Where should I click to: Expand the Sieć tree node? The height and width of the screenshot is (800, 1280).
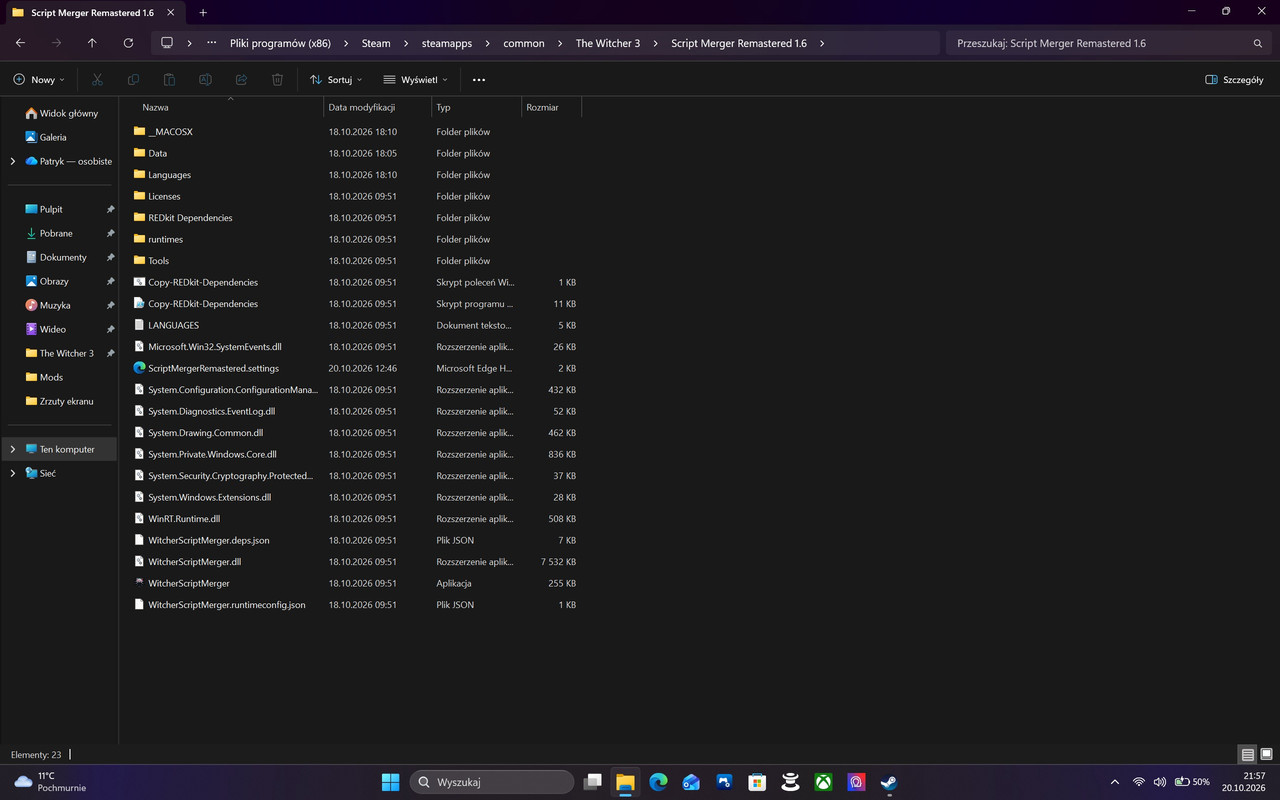click(x=13, y=473)
